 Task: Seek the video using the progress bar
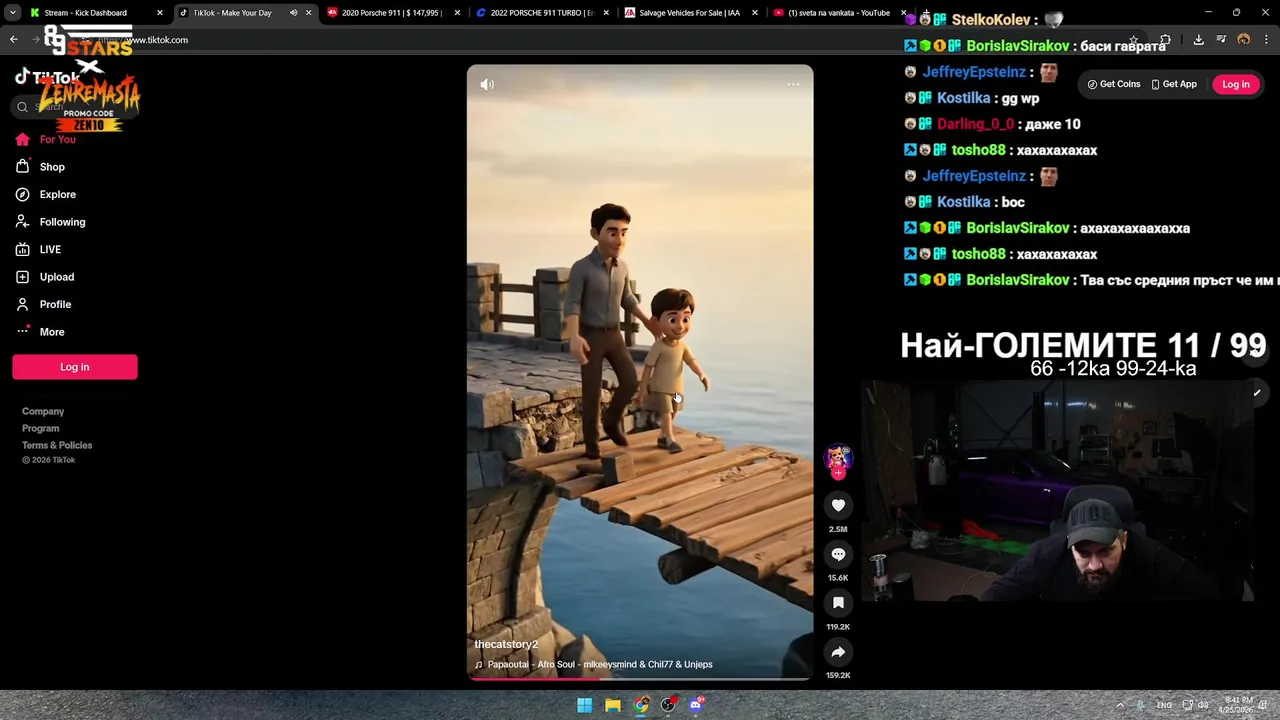click(640, 679)
